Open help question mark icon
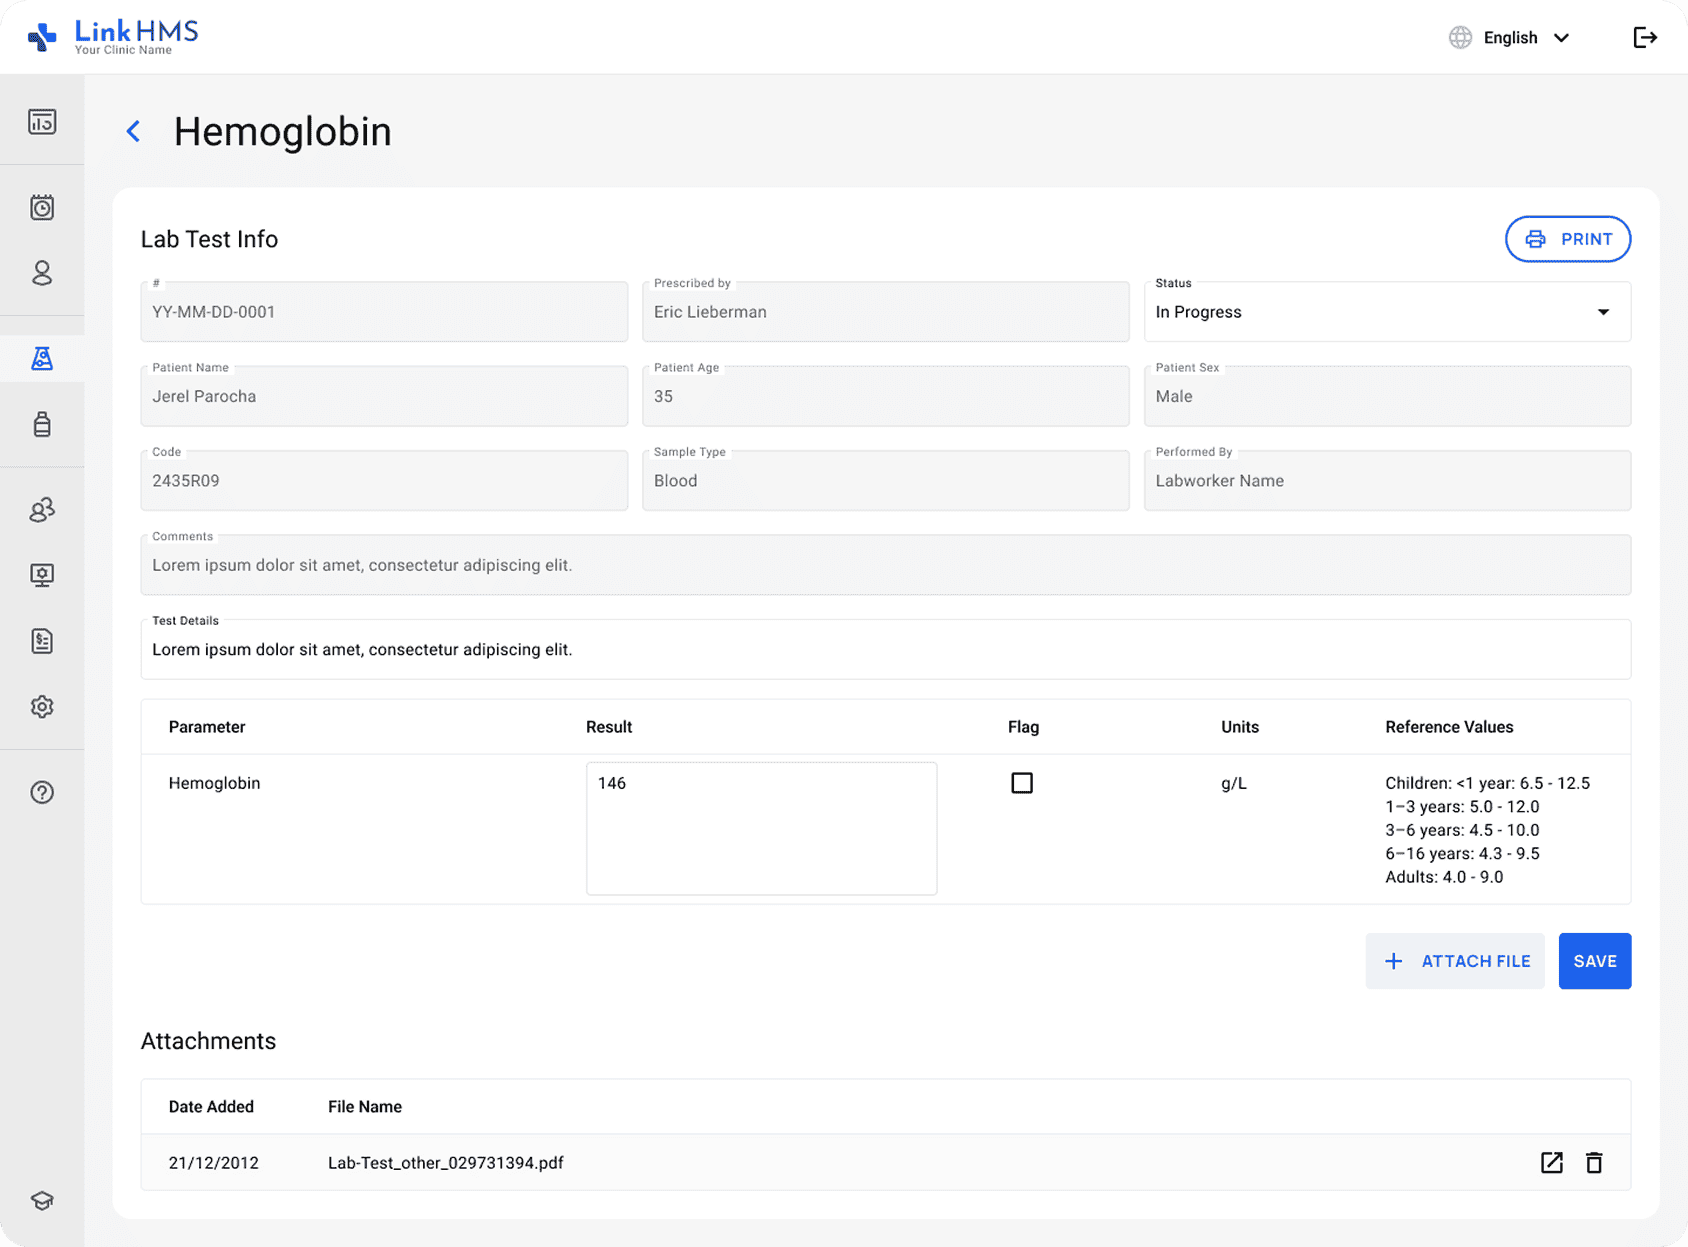 pos(42,792)
